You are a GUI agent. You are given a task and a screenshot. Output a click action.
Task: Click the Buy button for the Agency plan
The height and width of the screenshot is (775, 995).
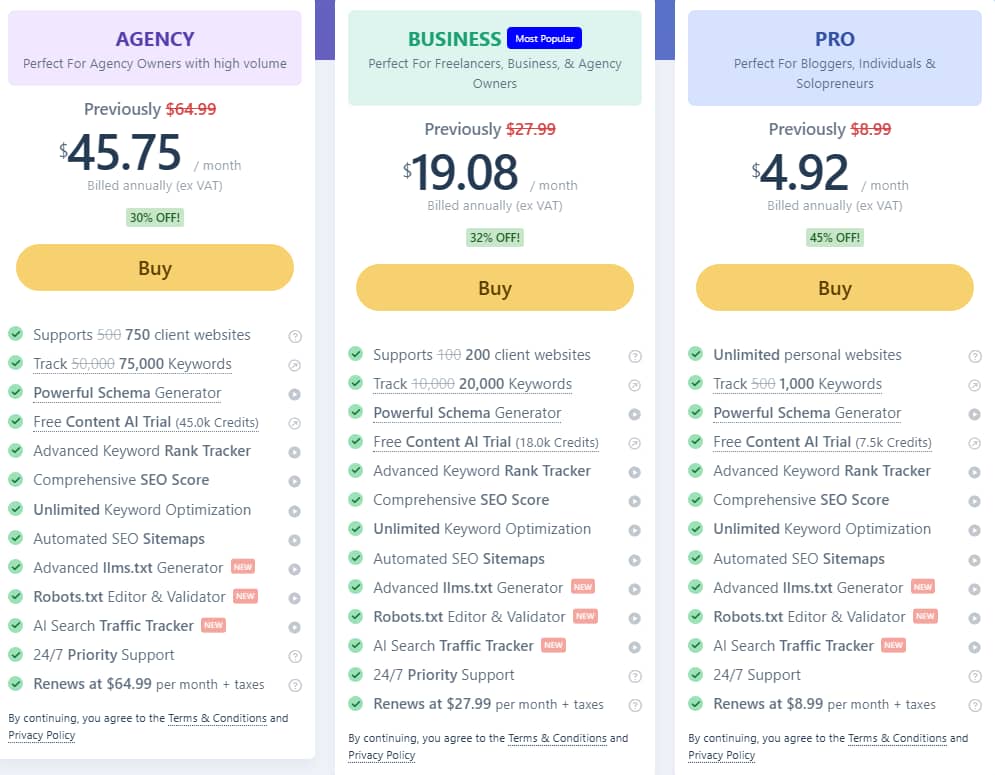point(155,268)
